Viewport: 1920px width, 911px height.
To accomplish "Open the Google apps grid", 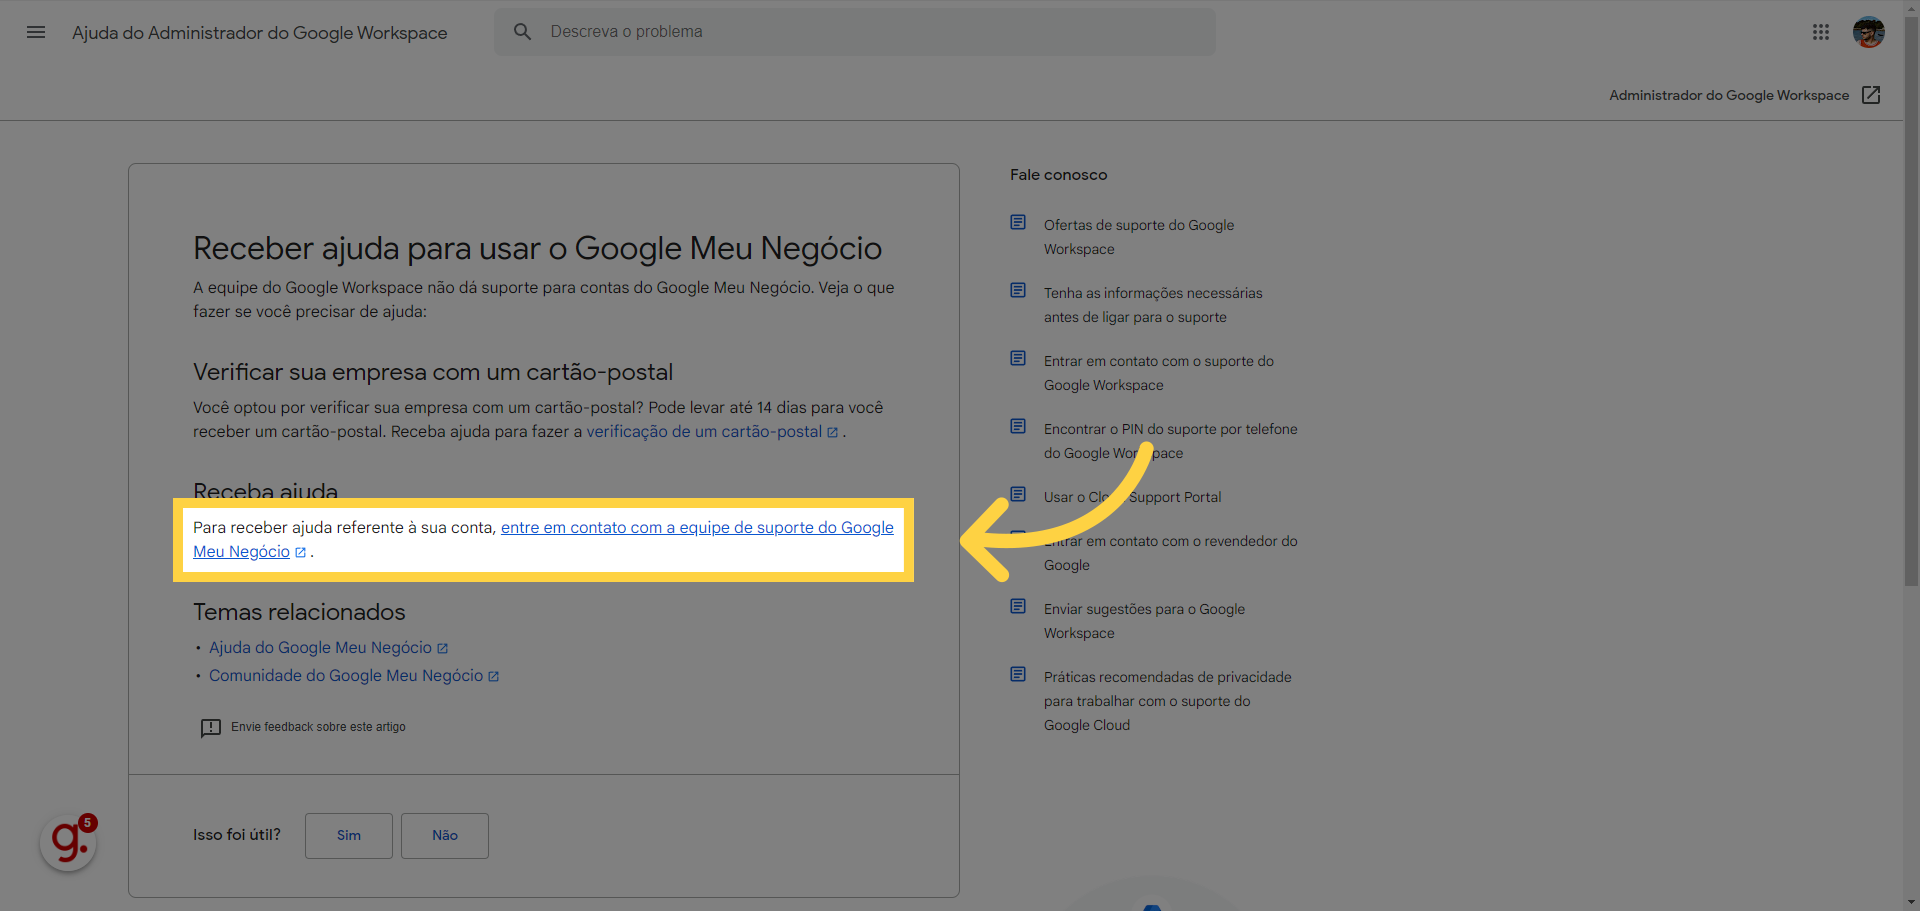I will tap(1821, 32).
